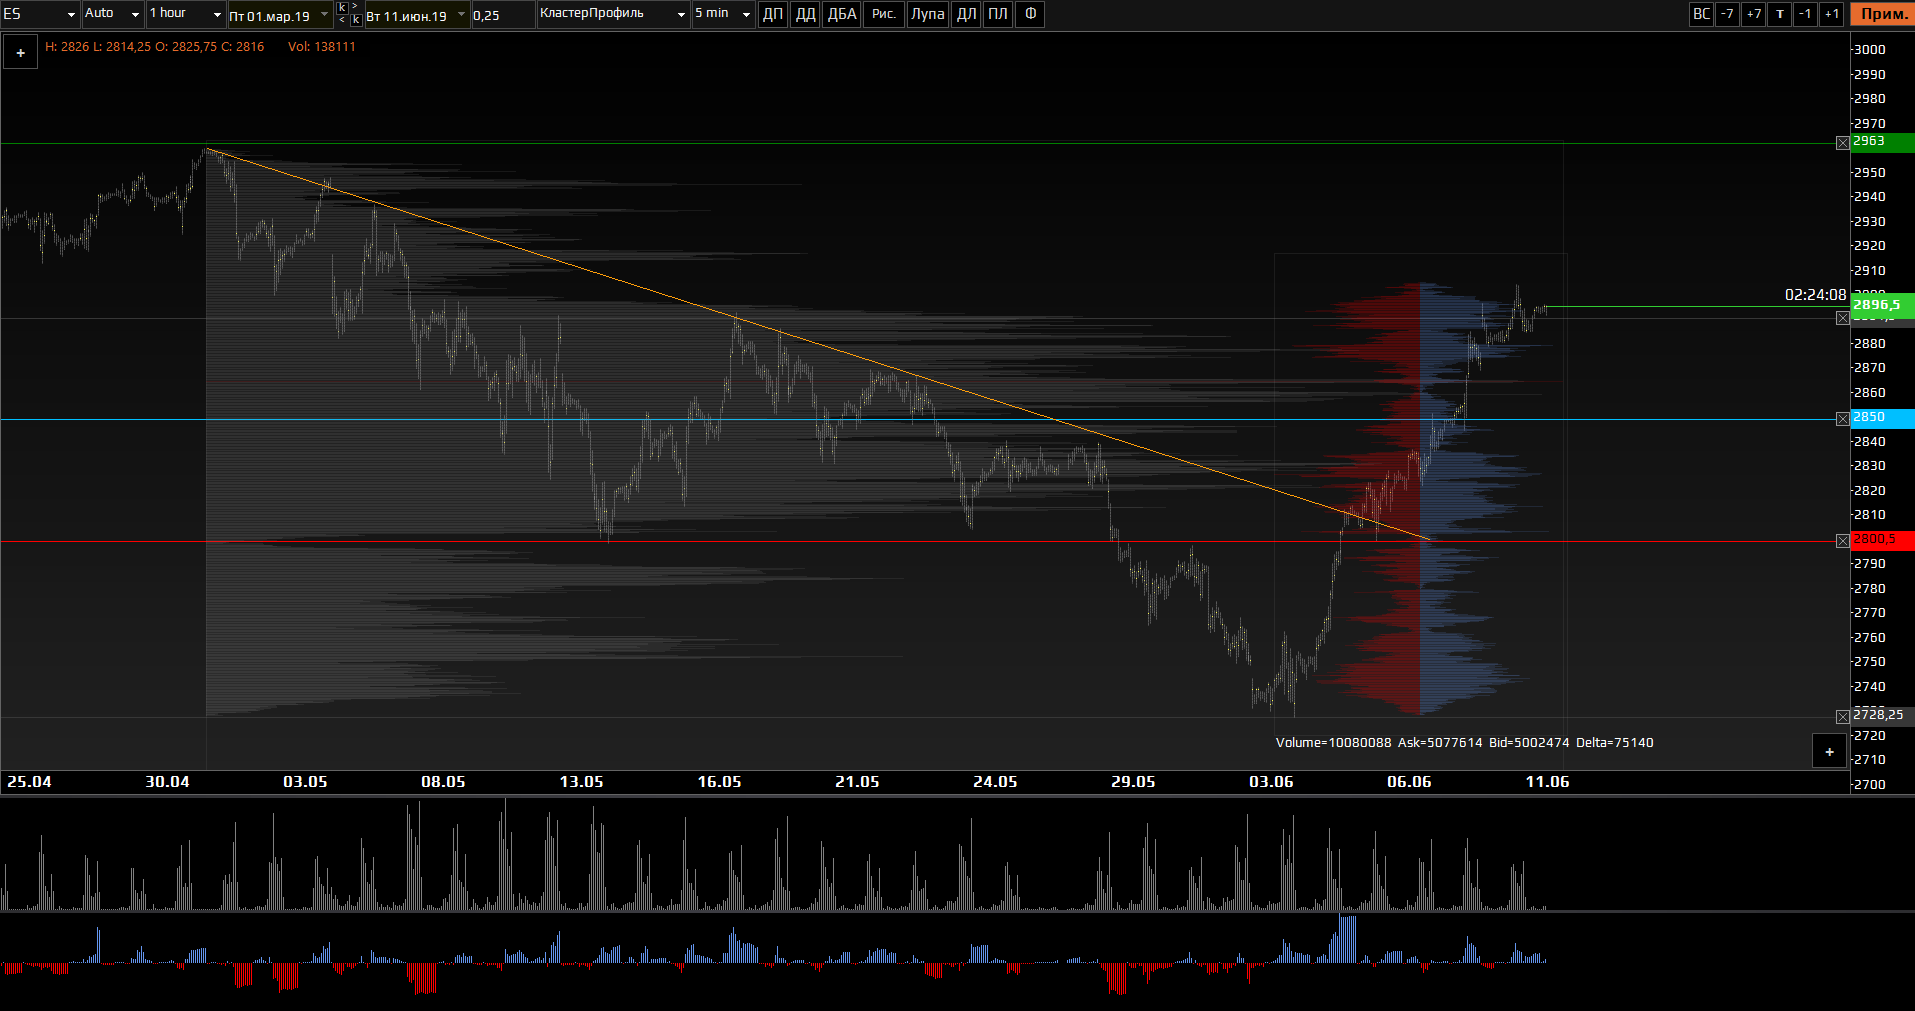Shift the range by +7 days
The width and height of the screenshot is (1915, 1011).
tap(1753, 14)
